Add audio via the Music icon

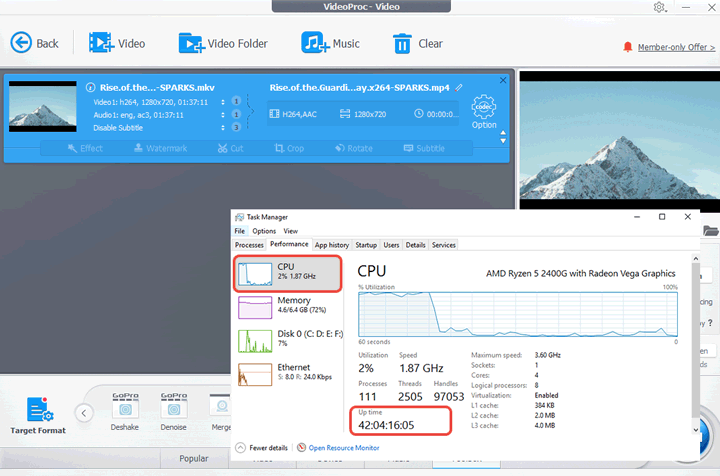click(330, 43)
